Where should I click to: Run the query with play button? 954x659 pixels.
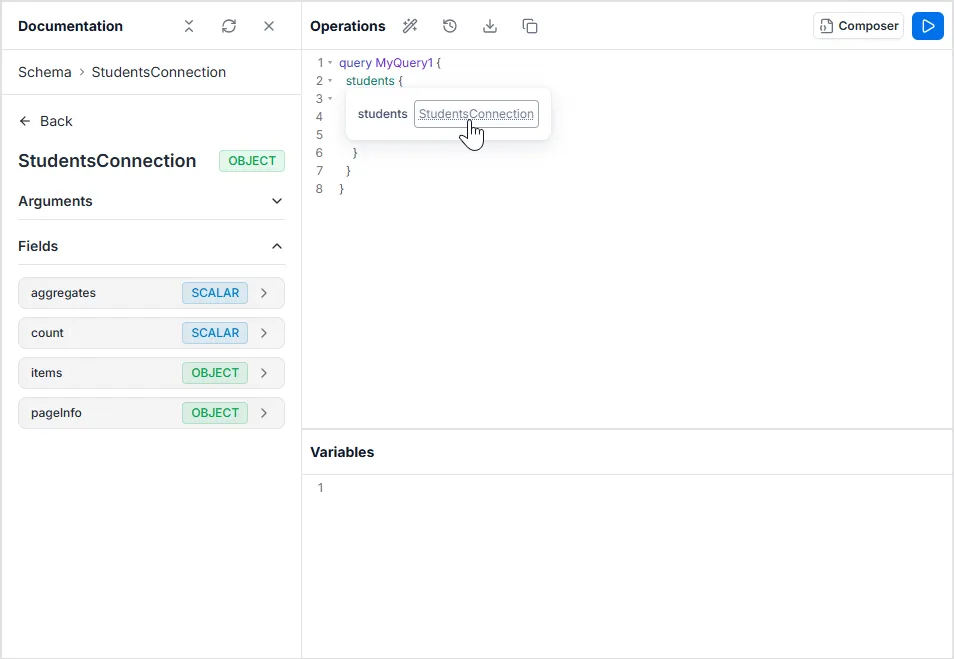(928, 26)
